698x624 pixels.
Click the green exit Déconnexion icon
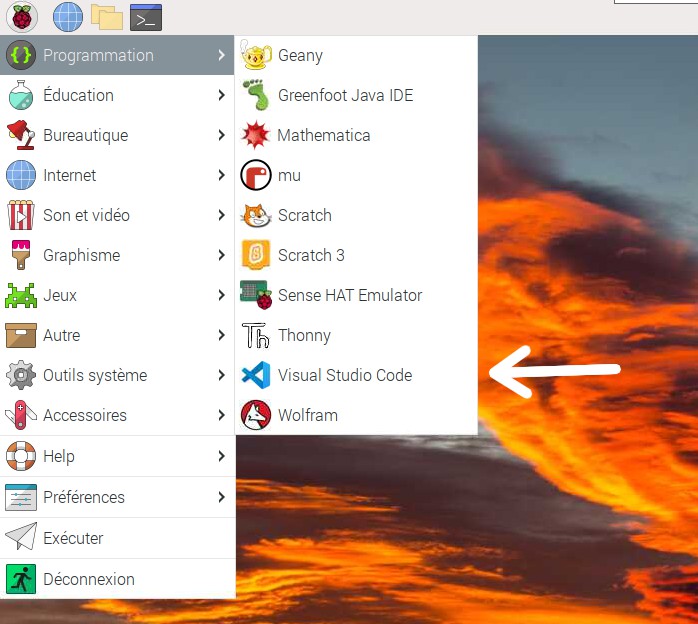pos(21,579)
